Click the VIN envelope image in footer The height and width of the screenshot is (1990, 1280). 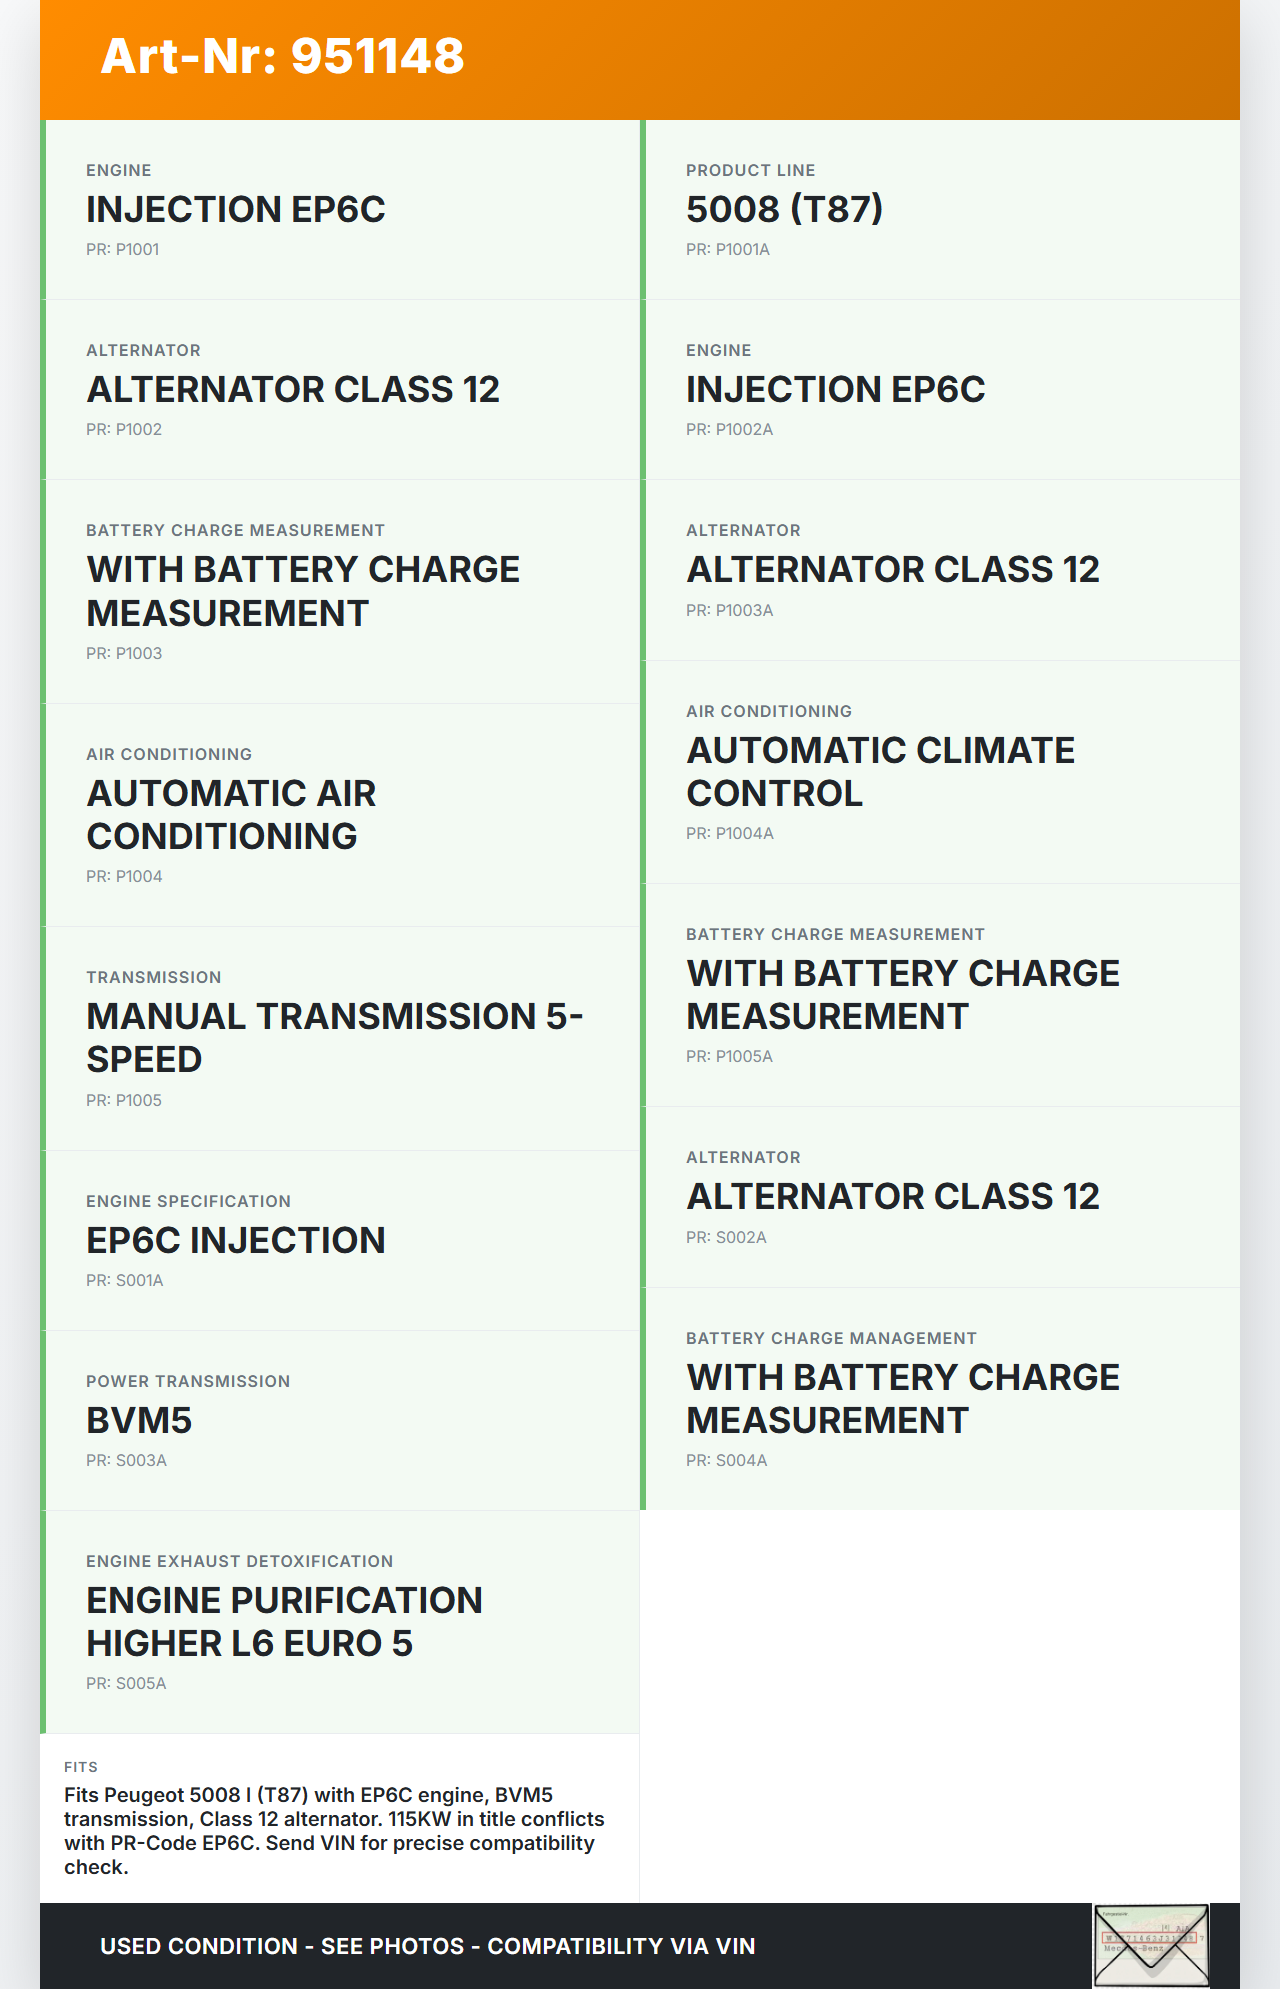[1151, 1945]
